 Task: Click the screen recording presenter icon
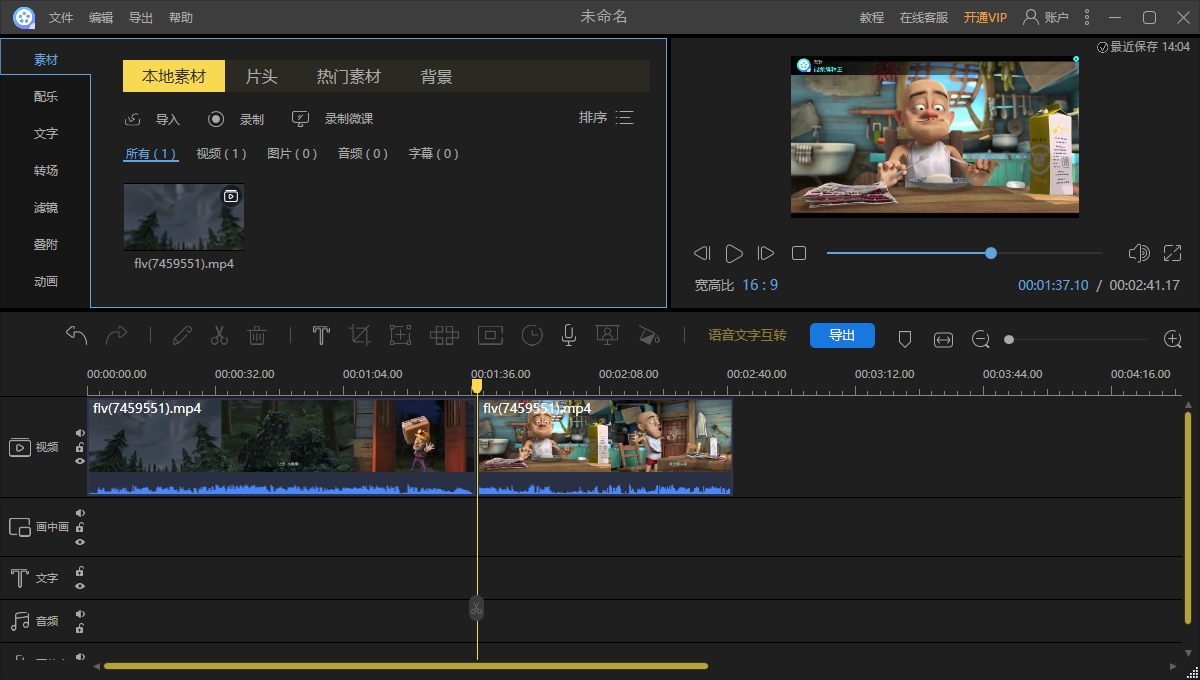tap(607, 336)
